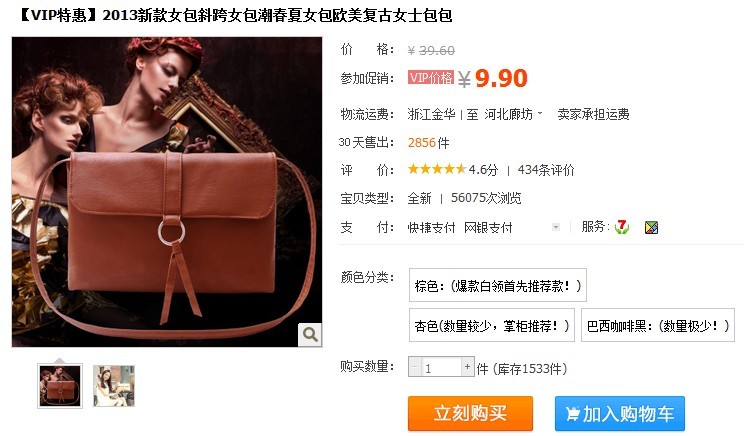Click the purchase quantity input field

441,367
